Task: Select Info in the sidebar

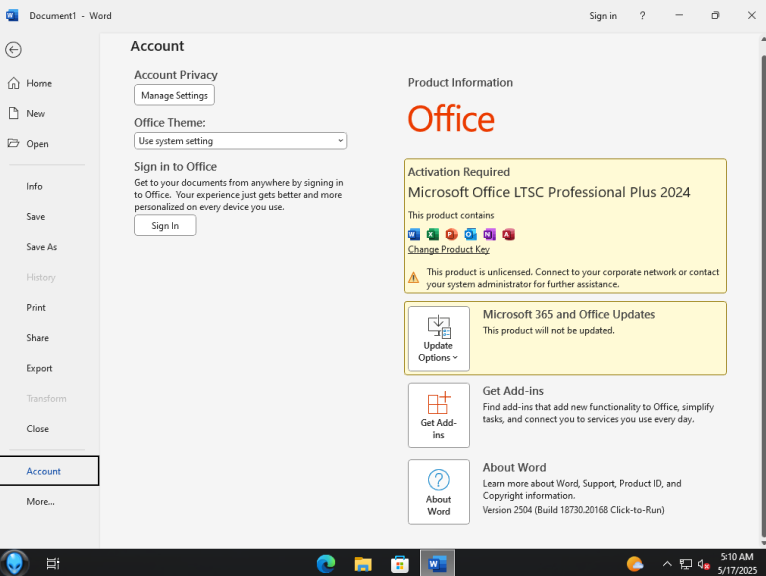Action: point(34,186)
